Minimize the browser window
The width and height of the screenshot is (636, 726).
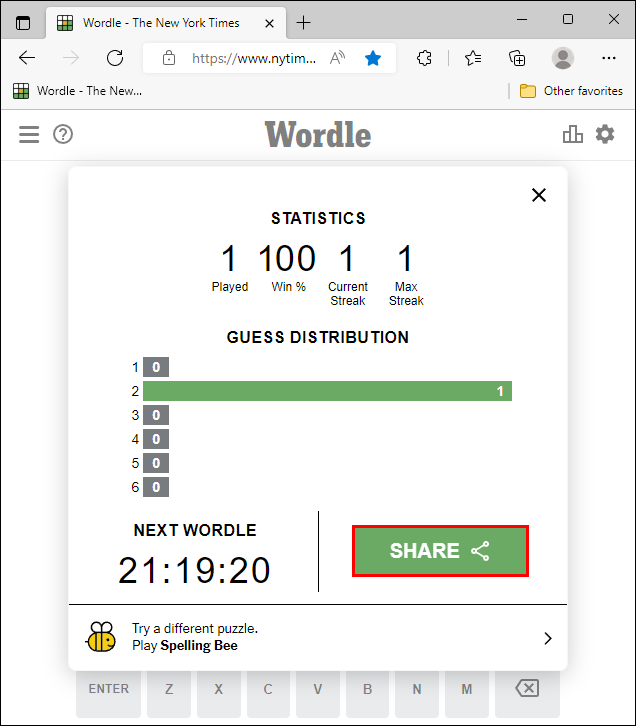pos(522,19)
